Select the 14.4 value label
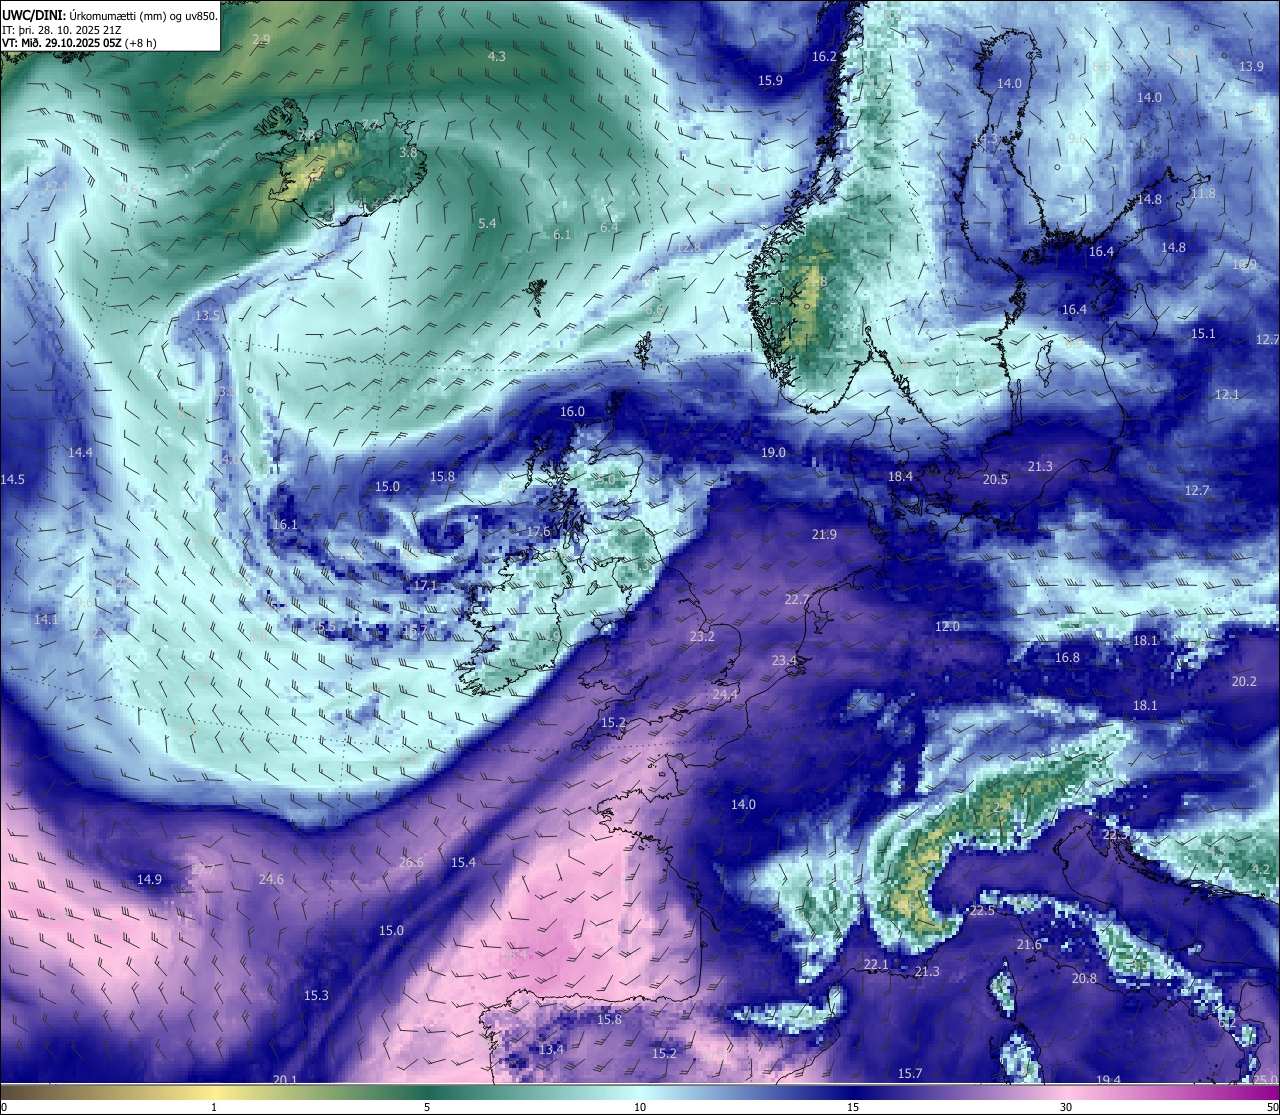 coord(80,452)
